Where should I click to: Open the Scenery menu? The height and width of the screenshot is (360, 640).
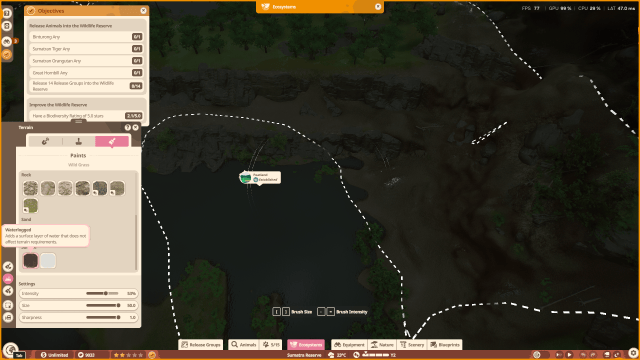click(x=412, y=345)
